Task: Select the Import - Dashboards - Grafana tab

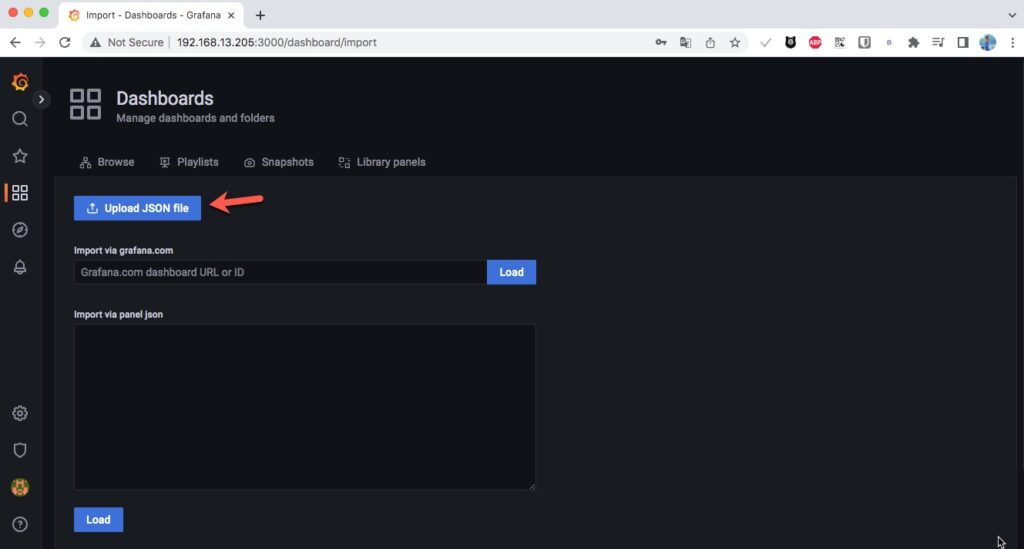Action: (152, 15)
